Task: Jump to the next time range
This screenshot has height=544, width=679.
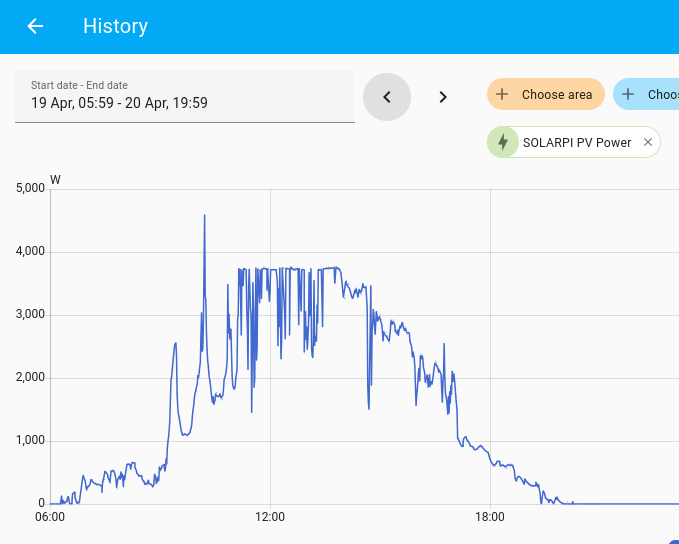Action: coord(443,97)
